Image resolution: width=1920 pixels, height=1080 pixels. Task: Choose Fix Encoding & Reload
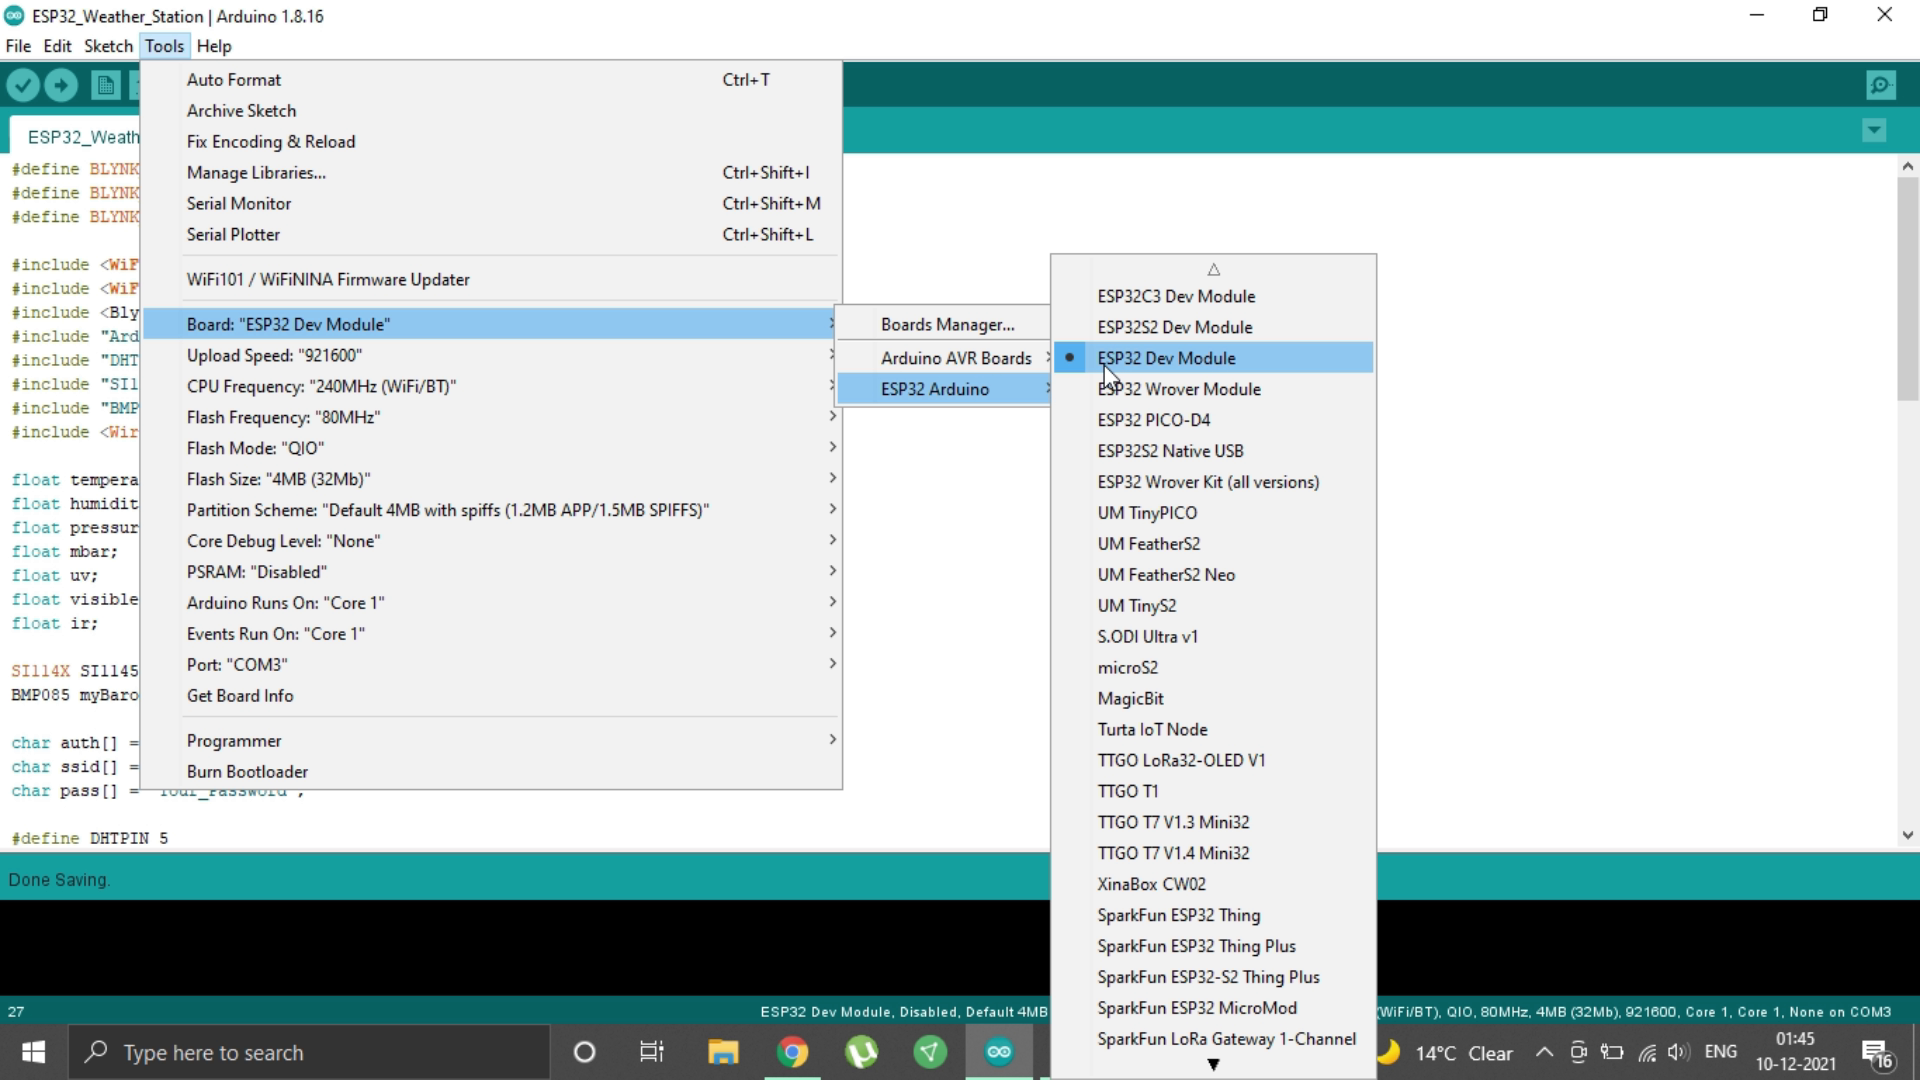click(491, 142)
